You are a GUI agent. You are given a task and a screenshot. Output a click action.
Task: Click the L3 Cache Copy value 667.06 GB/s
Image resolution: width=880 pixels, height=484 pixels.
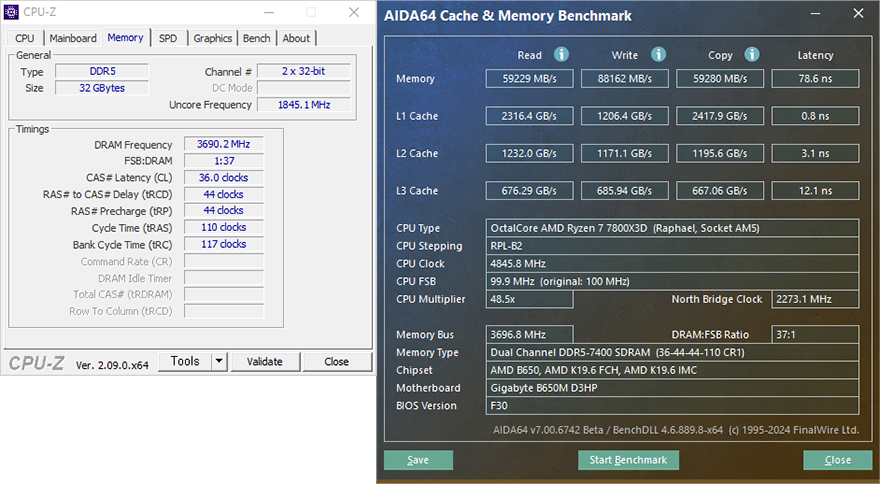pyautogui.click(x=720, y=191)
